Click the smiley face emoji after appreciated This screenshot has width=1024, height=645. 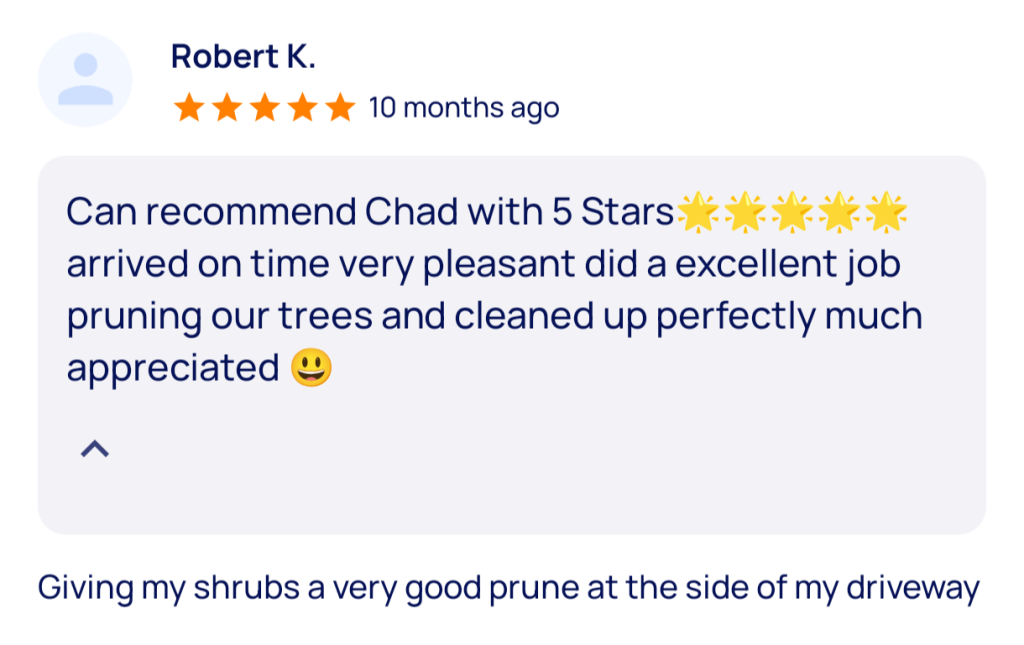click(x=310, y=369)
